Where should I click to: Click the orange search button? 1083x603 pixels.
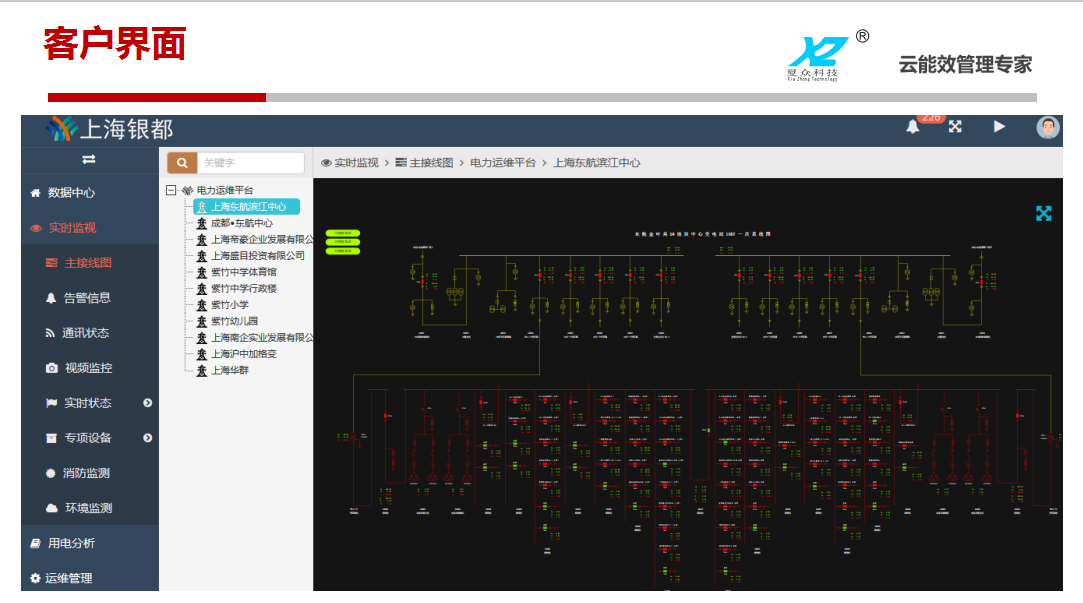(182, 162)
